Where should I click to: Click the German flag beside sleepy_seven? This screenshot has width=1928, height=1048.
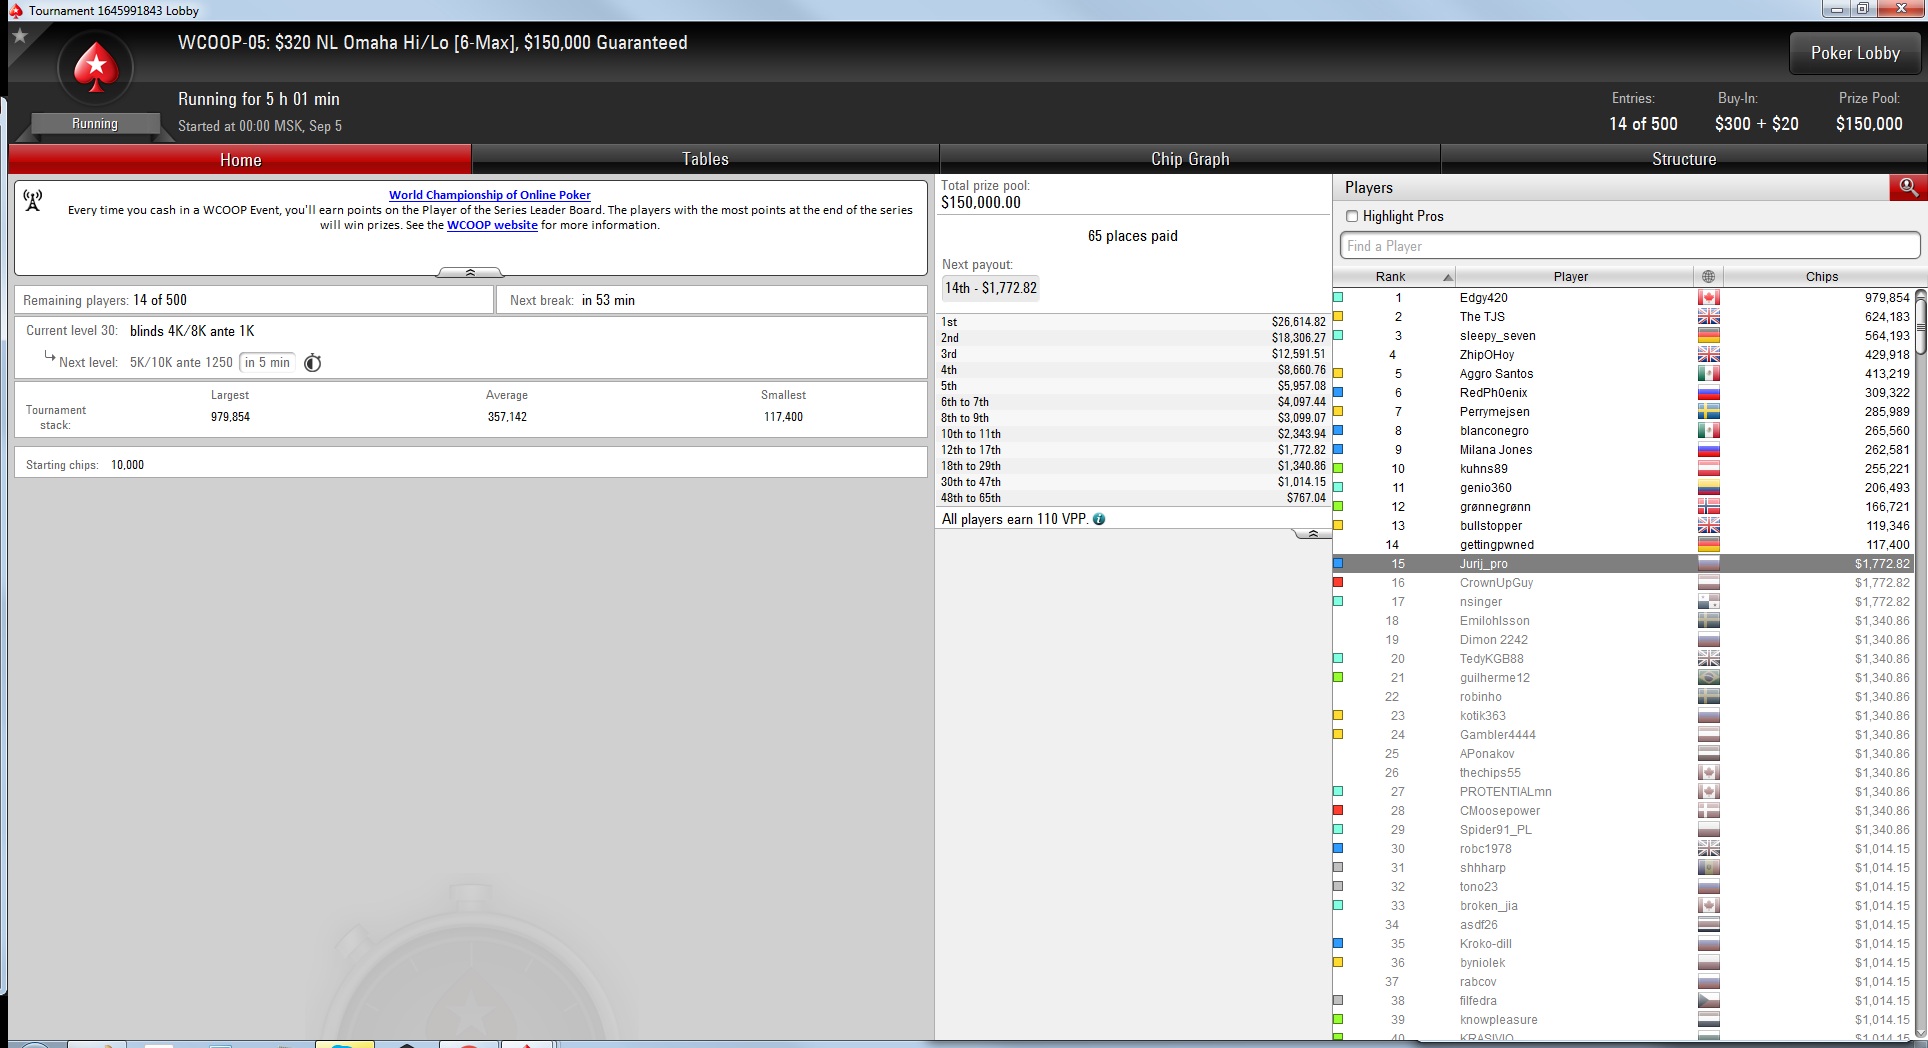1708,336
